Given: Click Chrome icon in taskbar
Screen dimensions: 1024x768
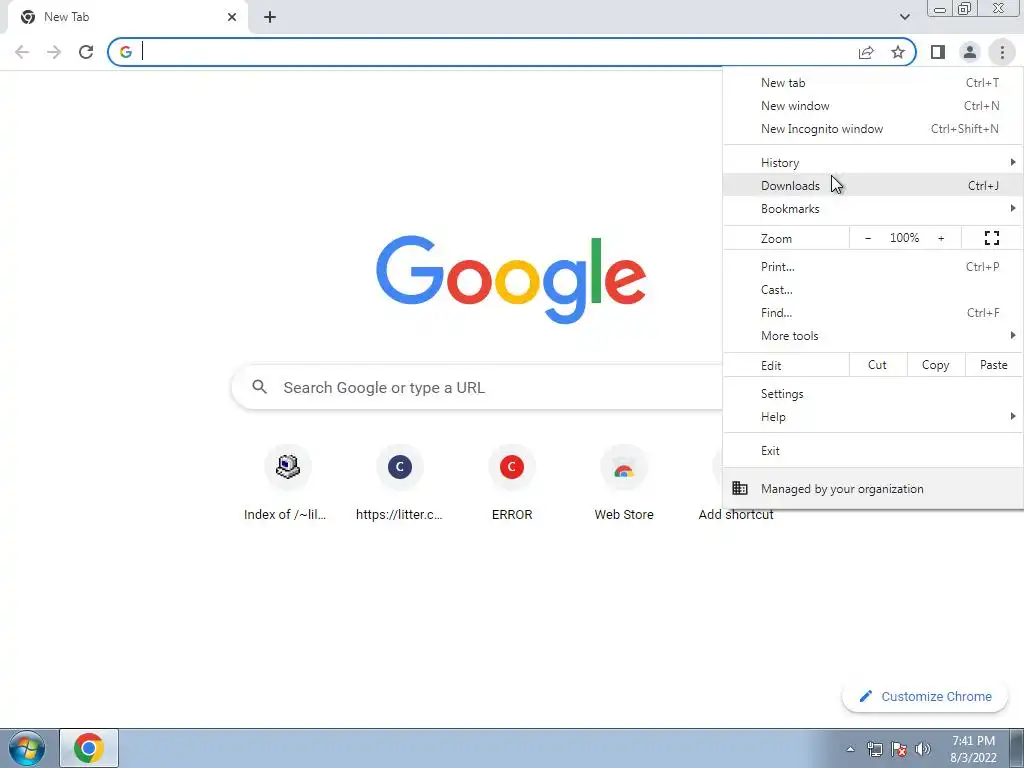Looking at the screenshot, I should [x=89, y=748].
